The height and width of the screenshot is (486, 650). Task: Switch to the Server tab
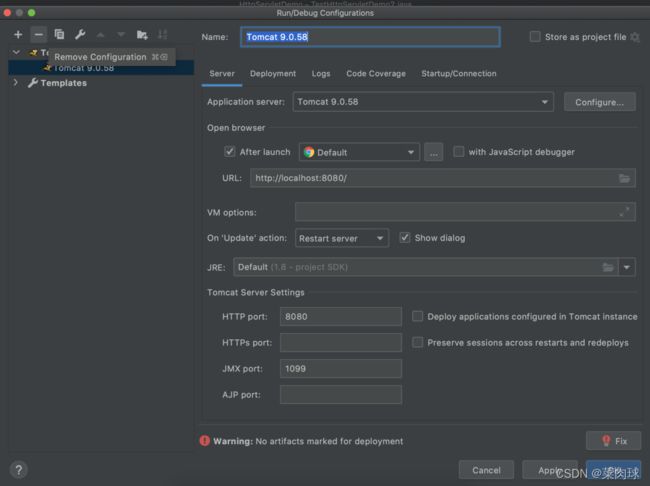[x=222, y=73]
